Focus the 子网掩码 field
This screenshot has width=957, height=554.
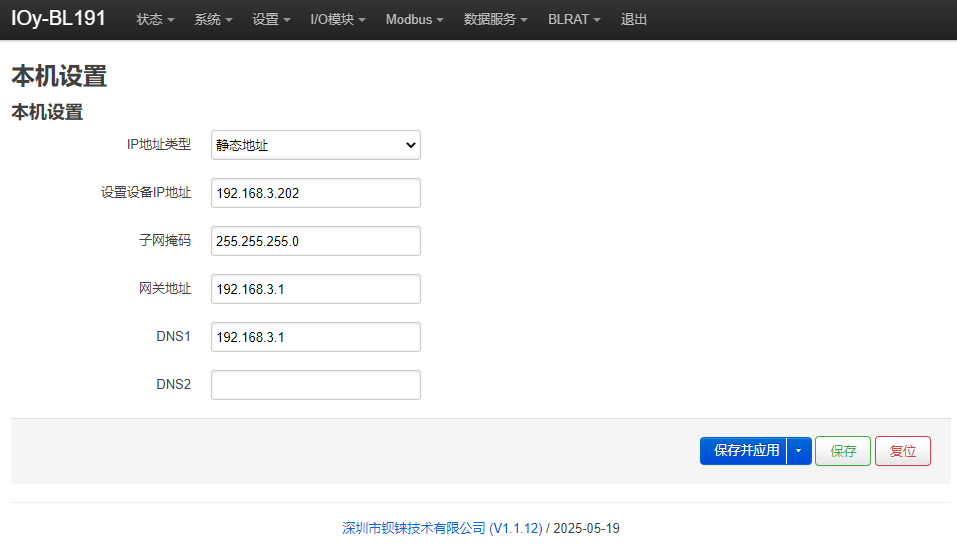coord(316,241)
